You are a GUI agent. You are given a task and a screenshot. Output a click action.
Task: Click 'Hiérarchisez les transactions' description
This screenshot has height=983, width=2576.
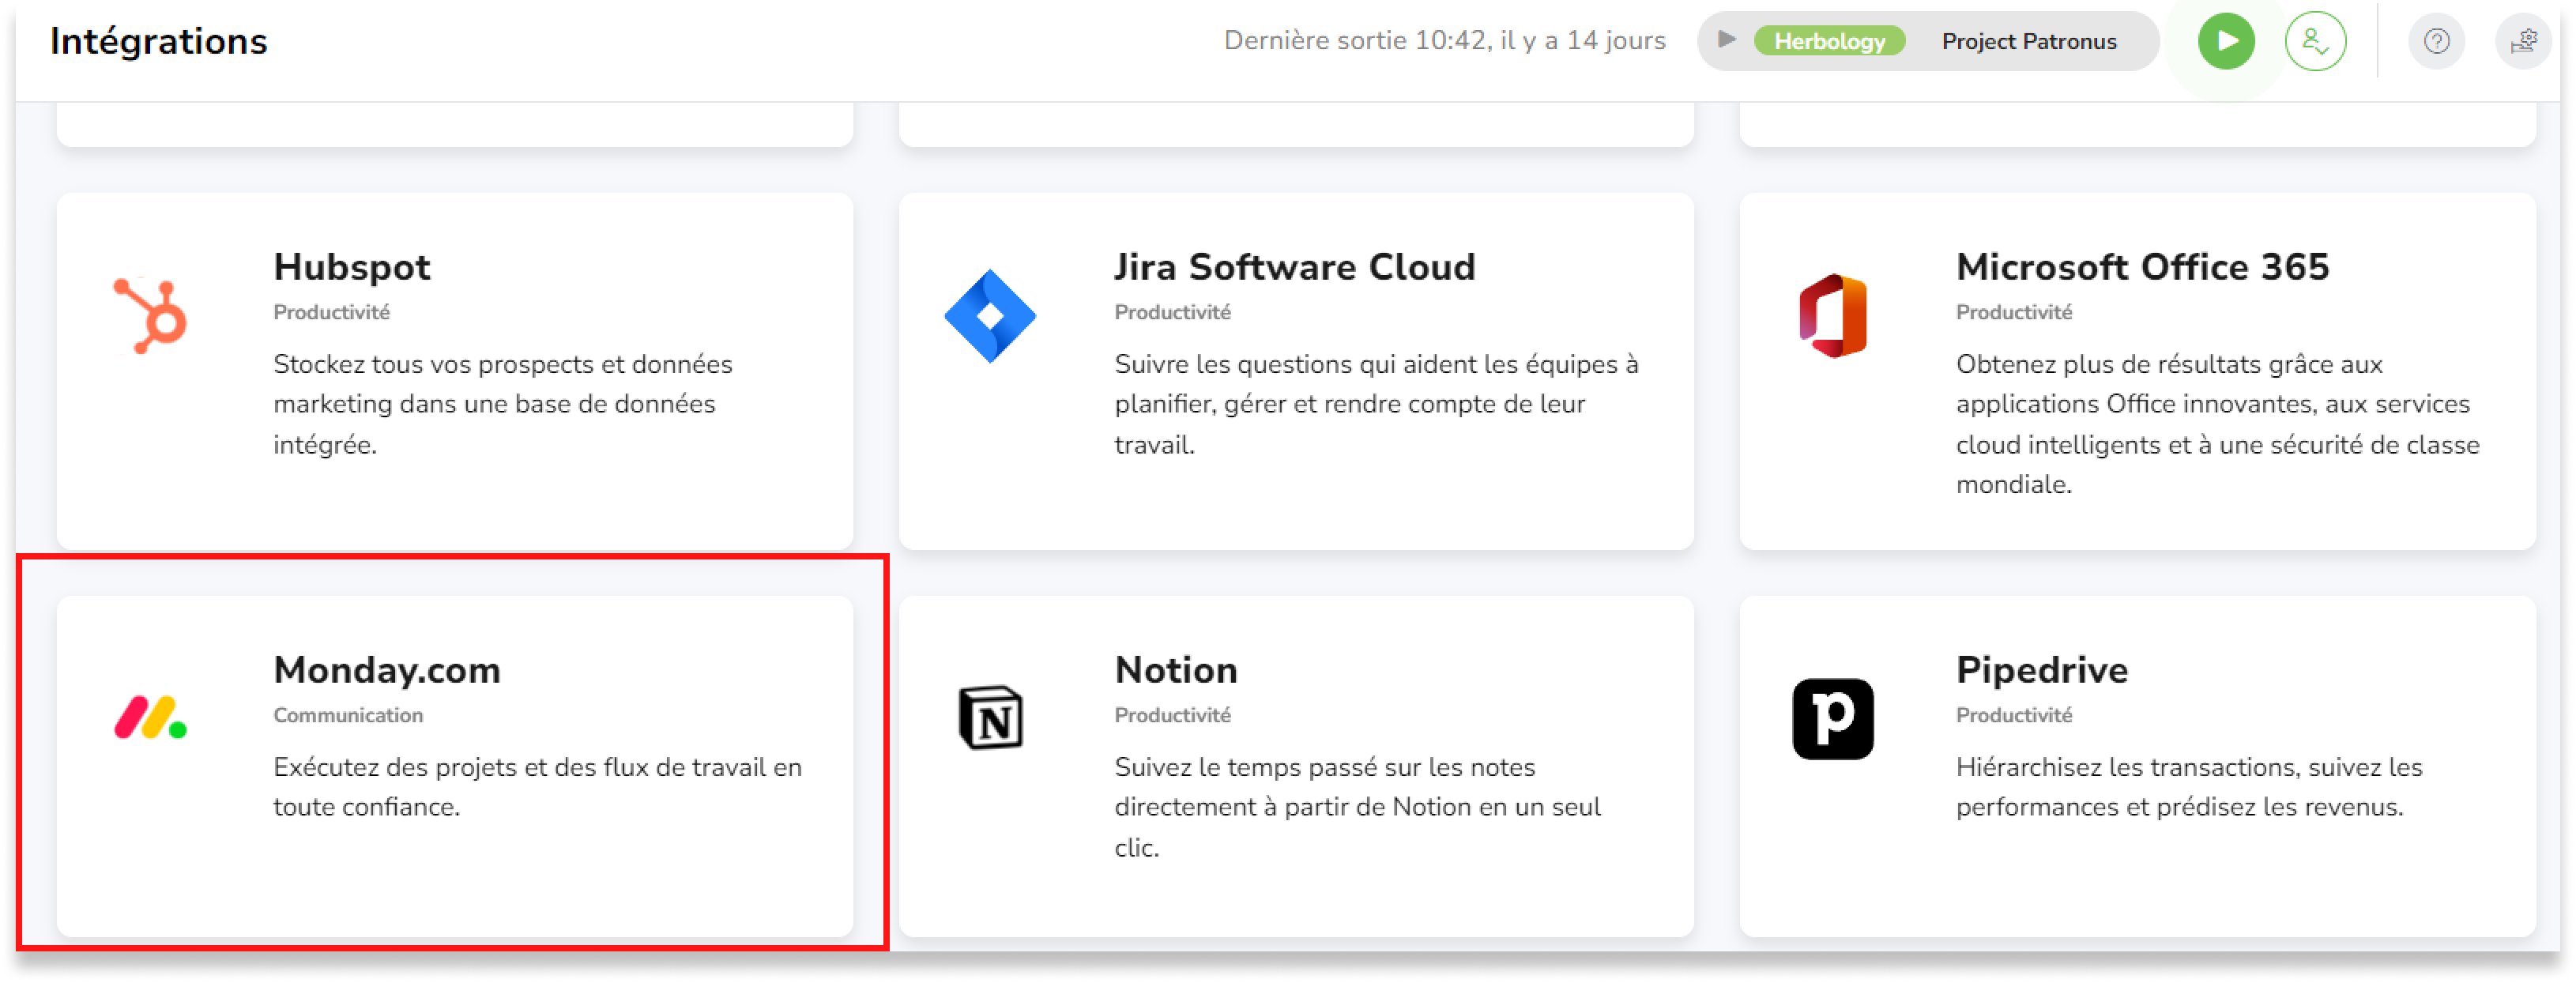[2189, 787]
